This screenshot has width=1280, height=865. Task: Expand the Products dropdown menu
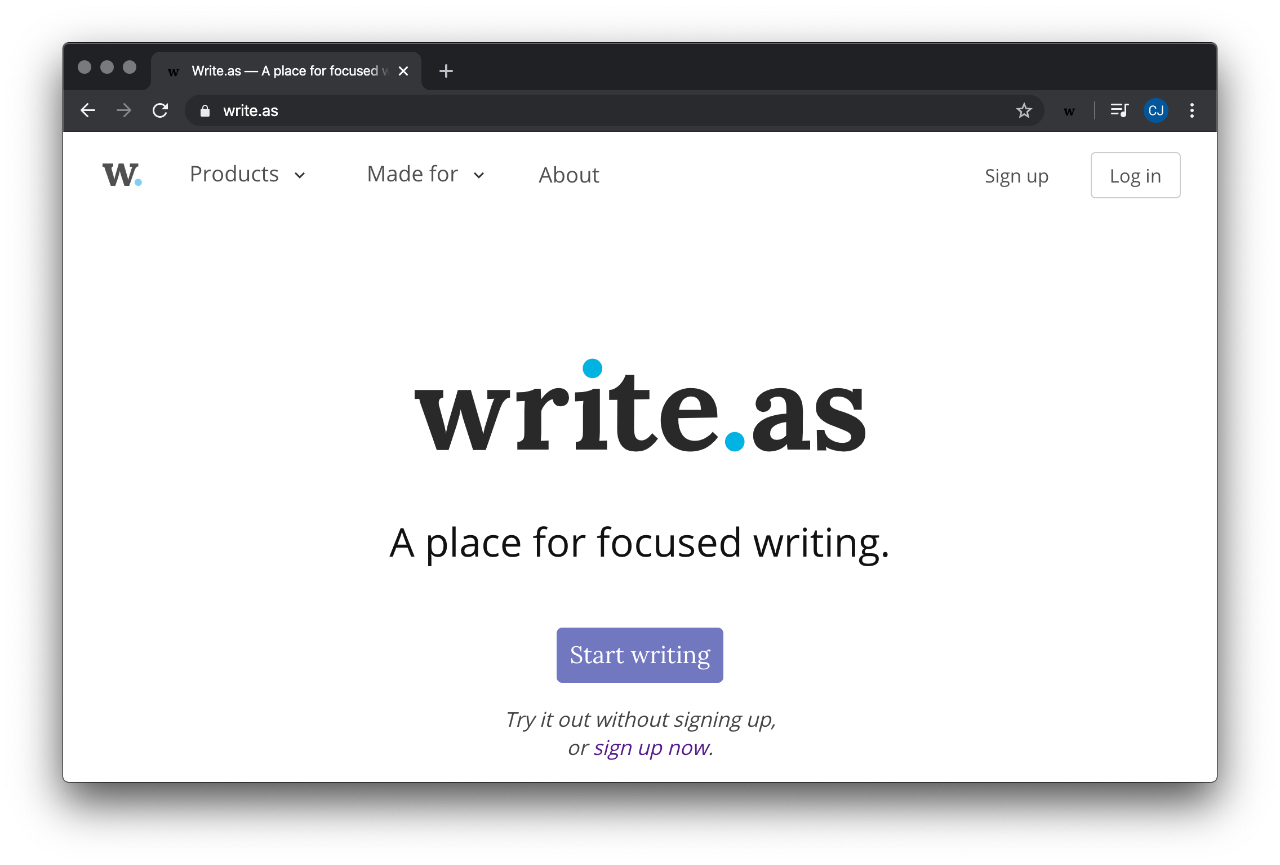[x=247, y=174]
